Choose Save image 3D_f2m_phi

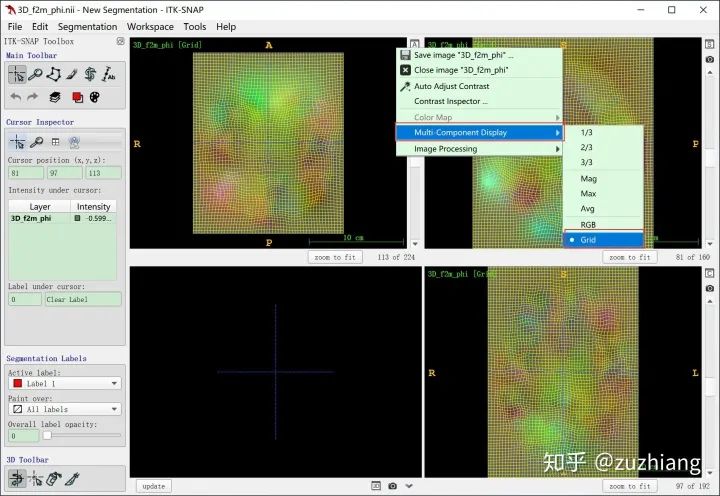(479, 55)
